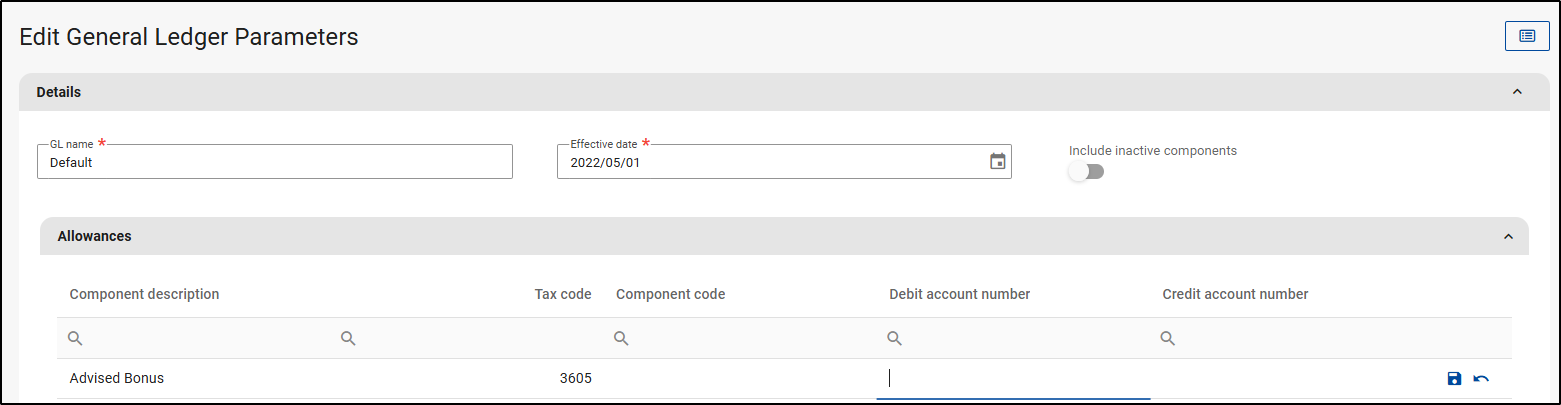Click the Details section header
Screen dimensions: 1561x405
click(x=60, y=92)
